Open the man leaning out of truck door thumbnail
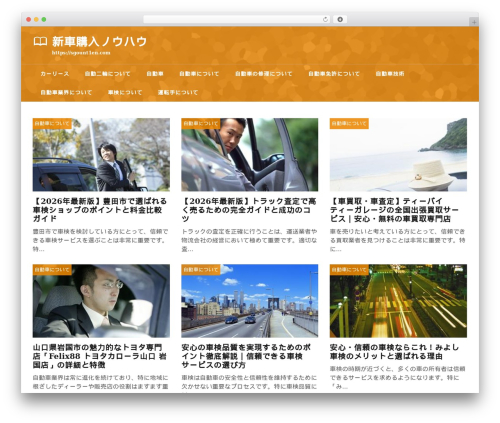Image resolution: width=500 pixels, height=423 pixels. pos(250,155)
